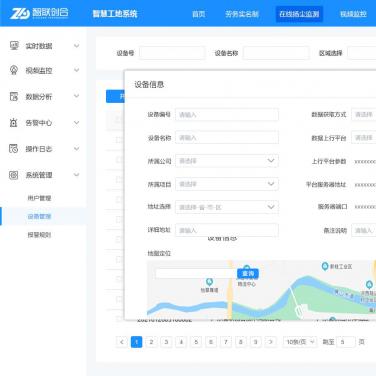Click the 设备信息 dialog title
Screen dimensions: 376x376
point(149,85)
